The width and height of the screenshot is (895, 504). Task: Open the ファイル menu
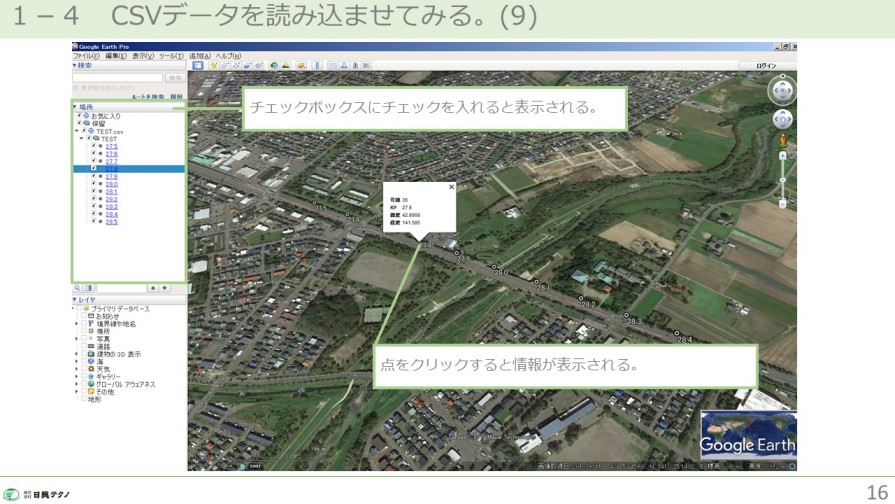tap(86, 56)
